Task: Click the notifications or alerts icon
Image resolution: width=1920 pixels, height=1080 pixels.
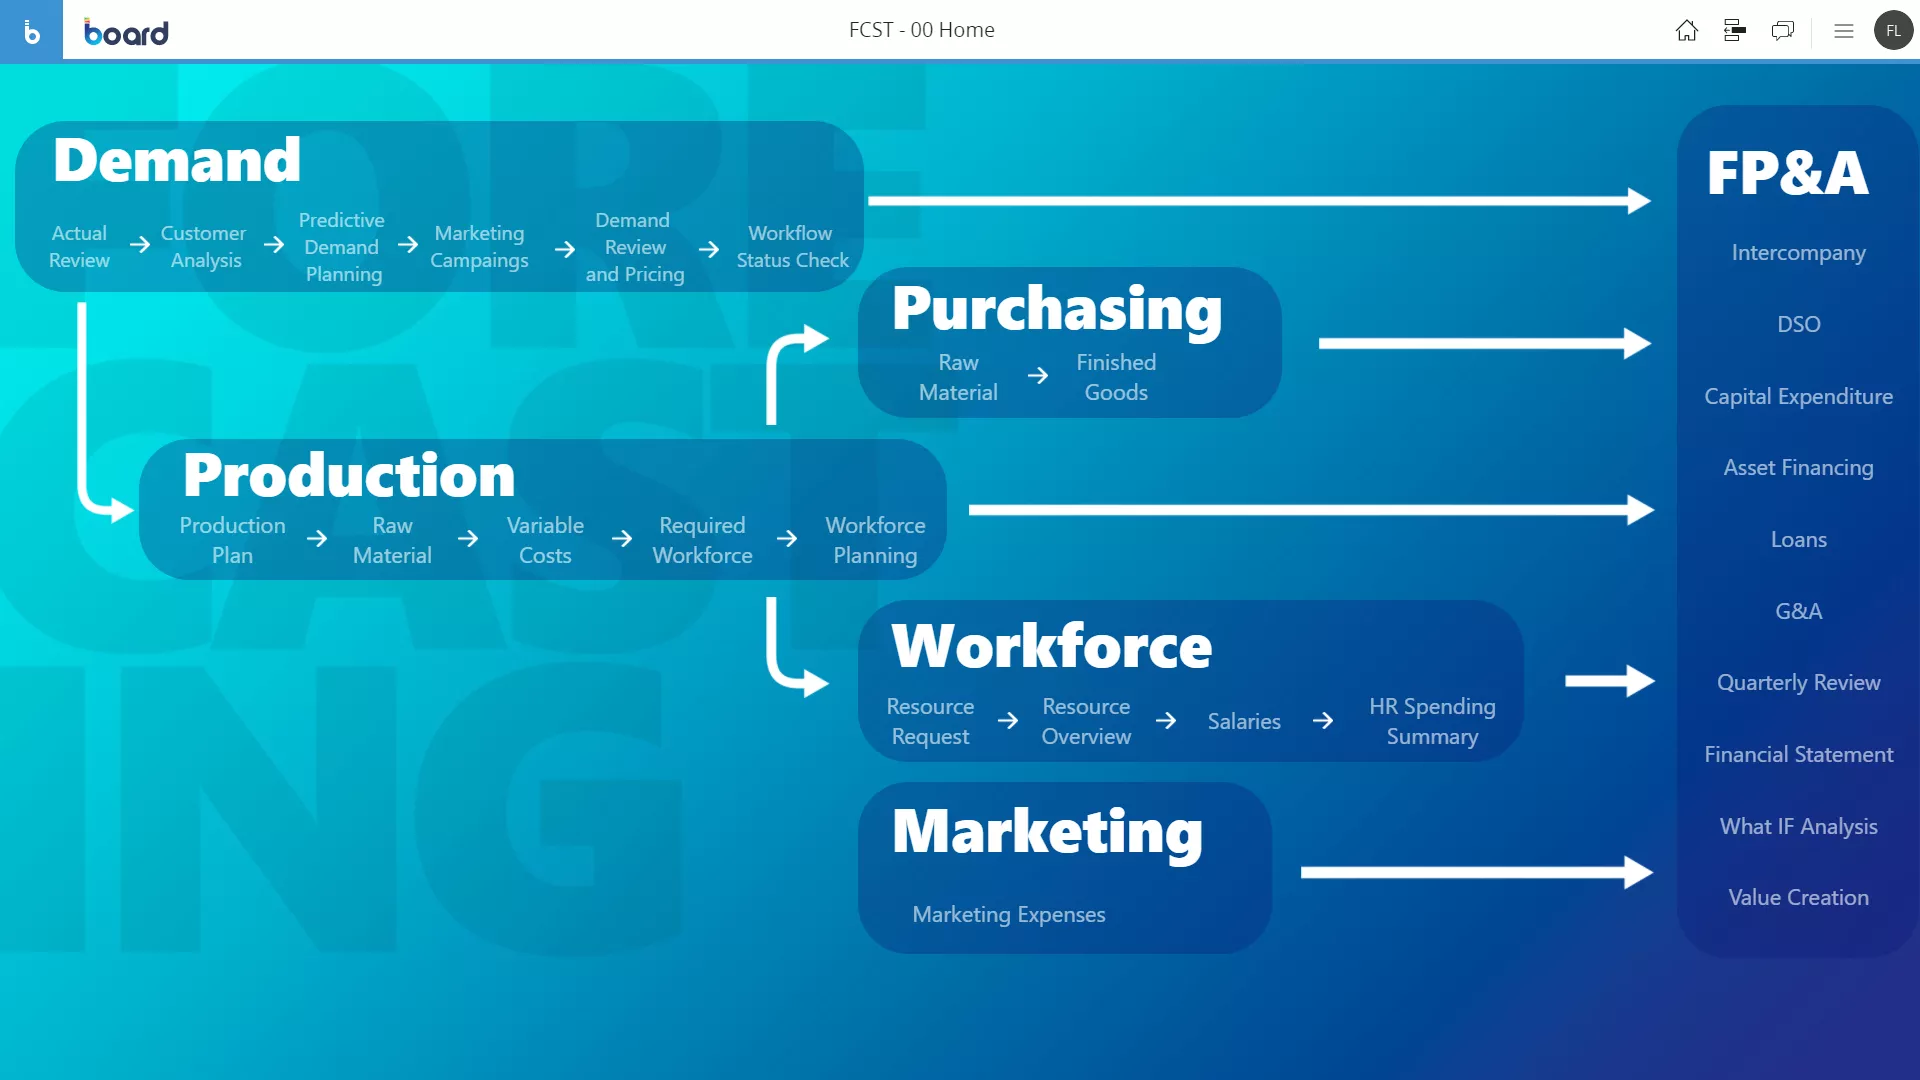Action: tap(1783, 29)
